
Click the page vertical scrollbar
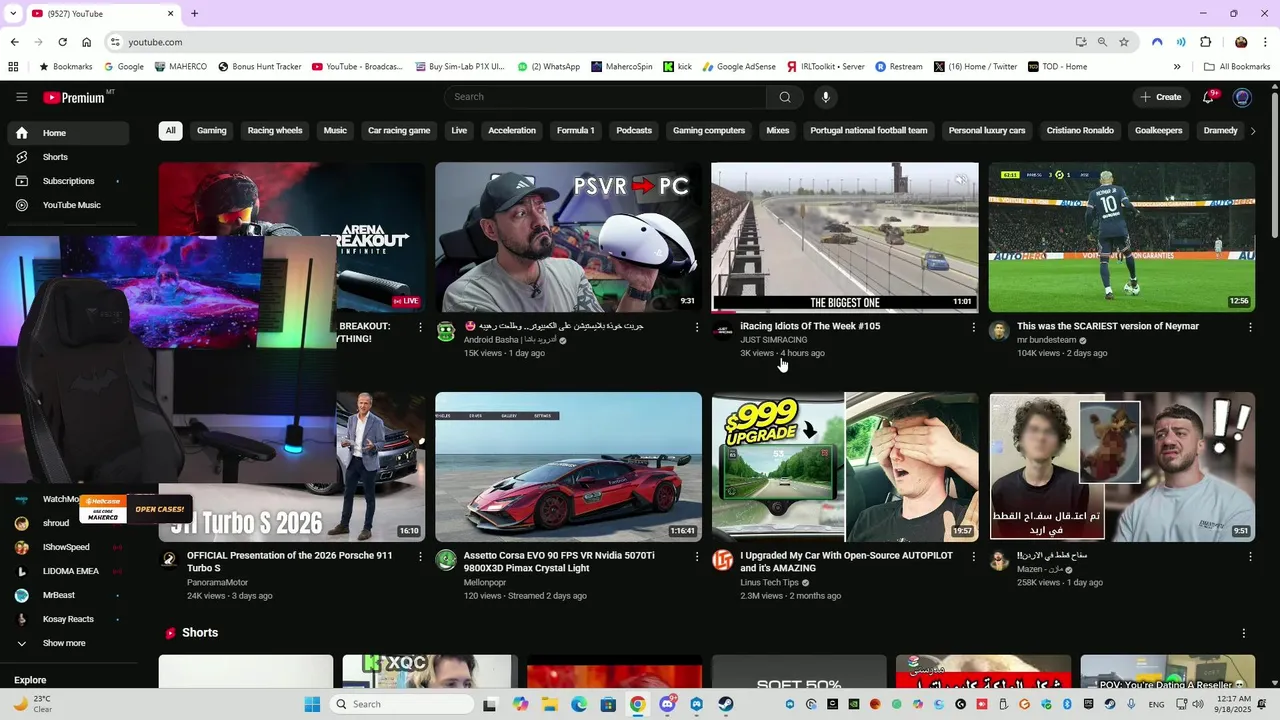[1274, 165]
